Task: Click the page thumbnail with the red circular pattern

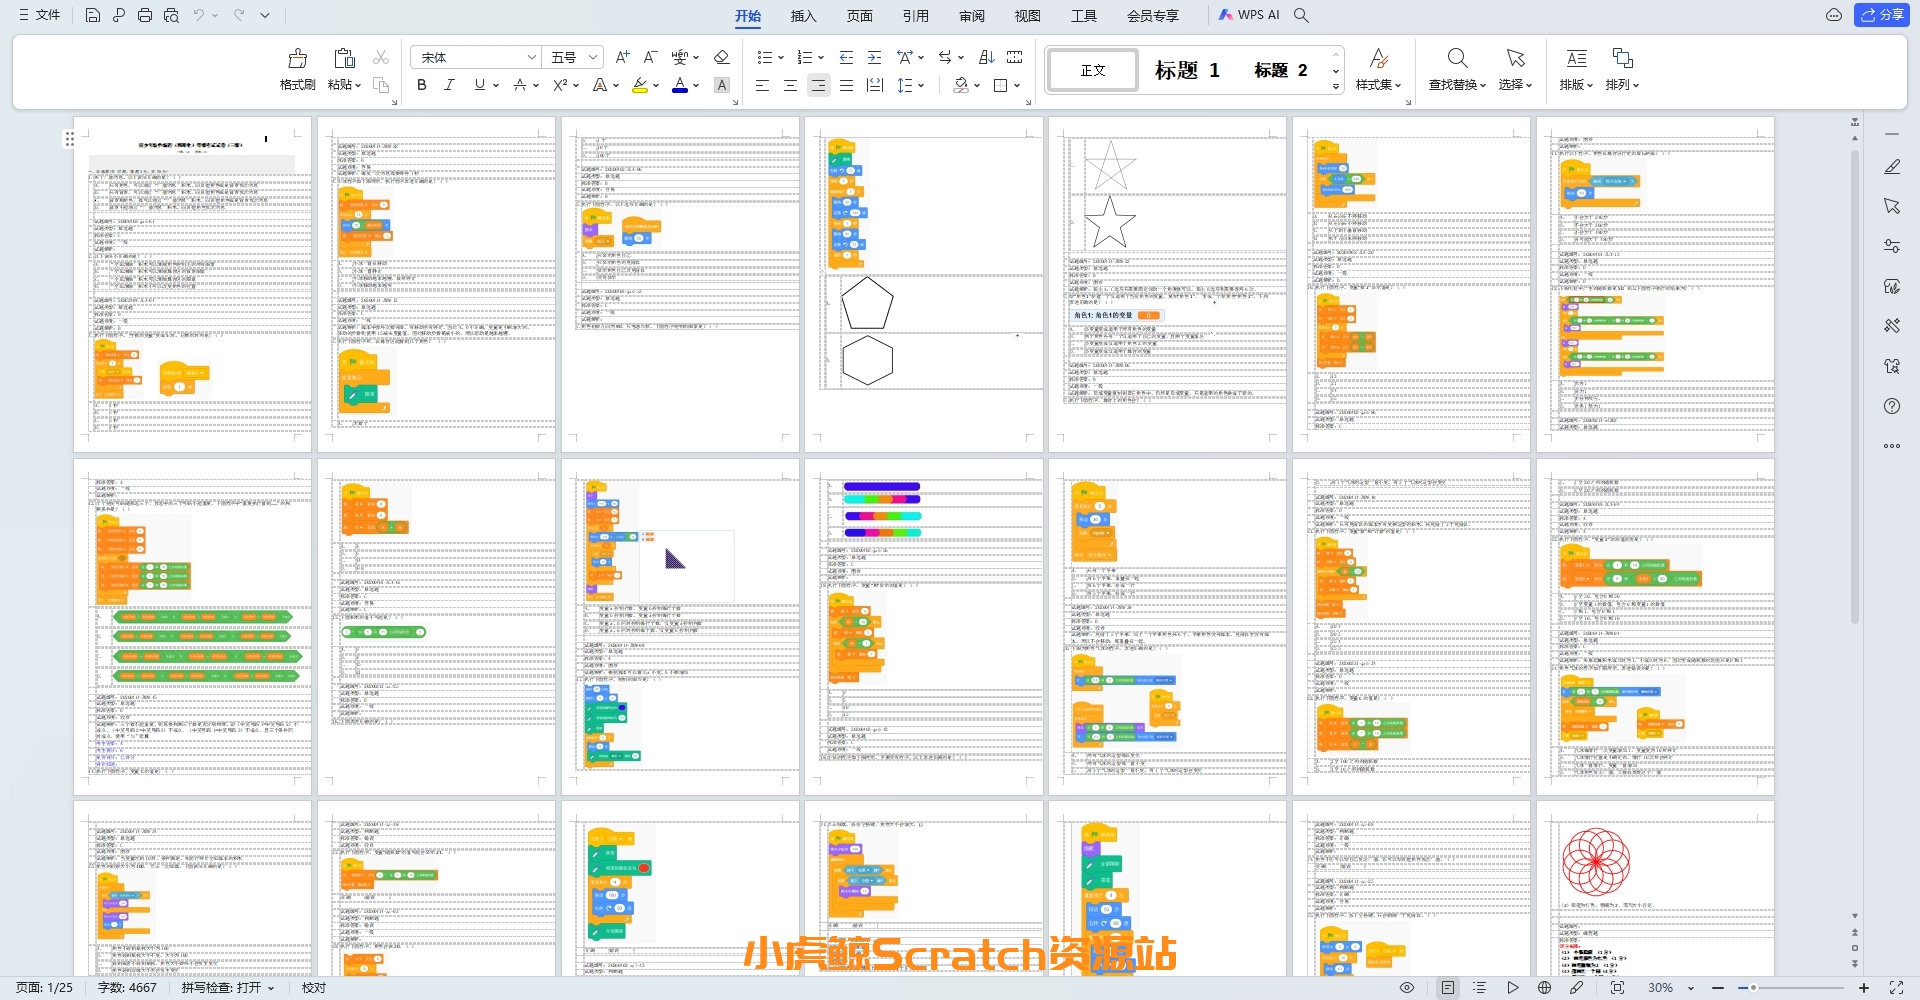Action: (1655, 888)
